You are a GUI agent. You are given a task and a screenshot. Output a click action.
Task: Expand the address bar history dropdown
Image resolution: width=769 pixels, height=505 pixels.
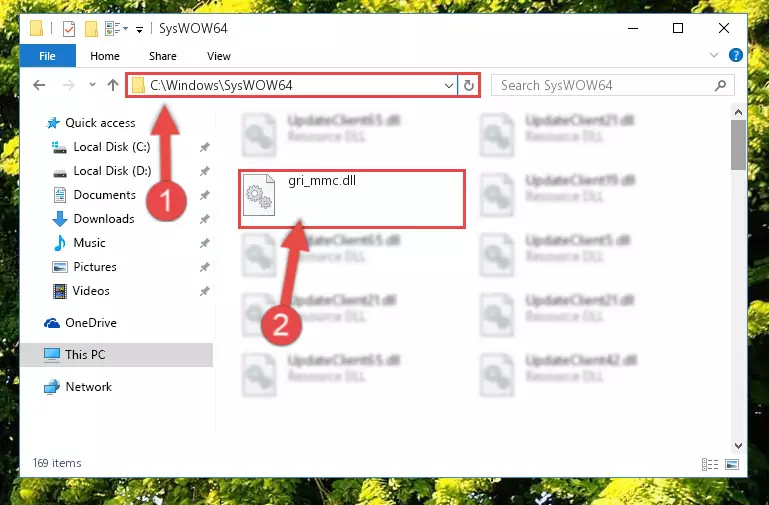448,86
